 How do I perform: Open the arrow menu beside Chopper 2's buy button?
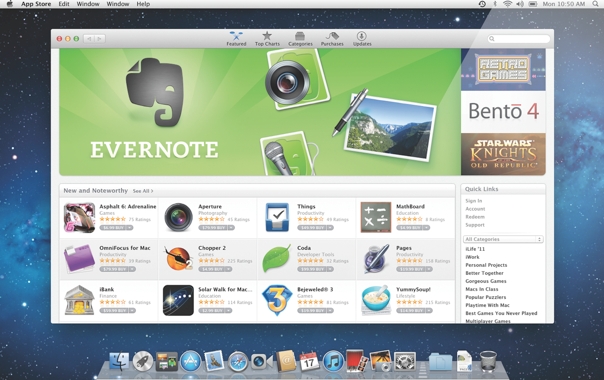(x=228, y=269)
